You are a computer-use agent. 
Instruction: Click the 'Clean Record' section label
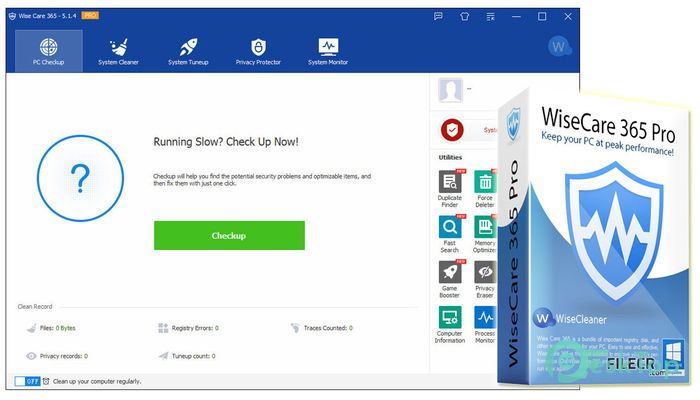tap(35, 307)
